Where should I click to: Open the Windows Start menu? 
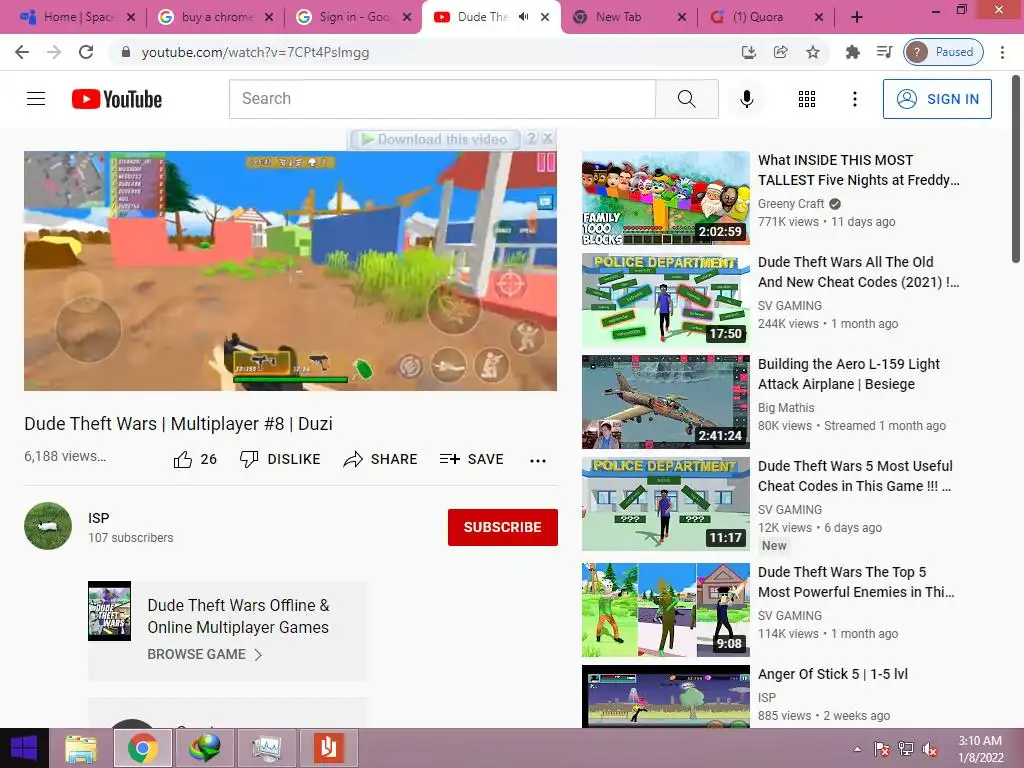pos(24,748)
